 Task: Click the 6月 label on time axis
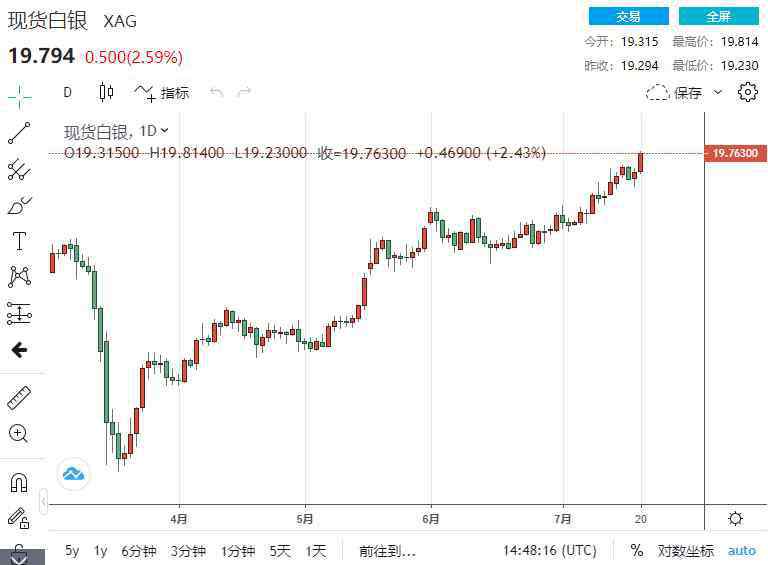coord(431,518)
